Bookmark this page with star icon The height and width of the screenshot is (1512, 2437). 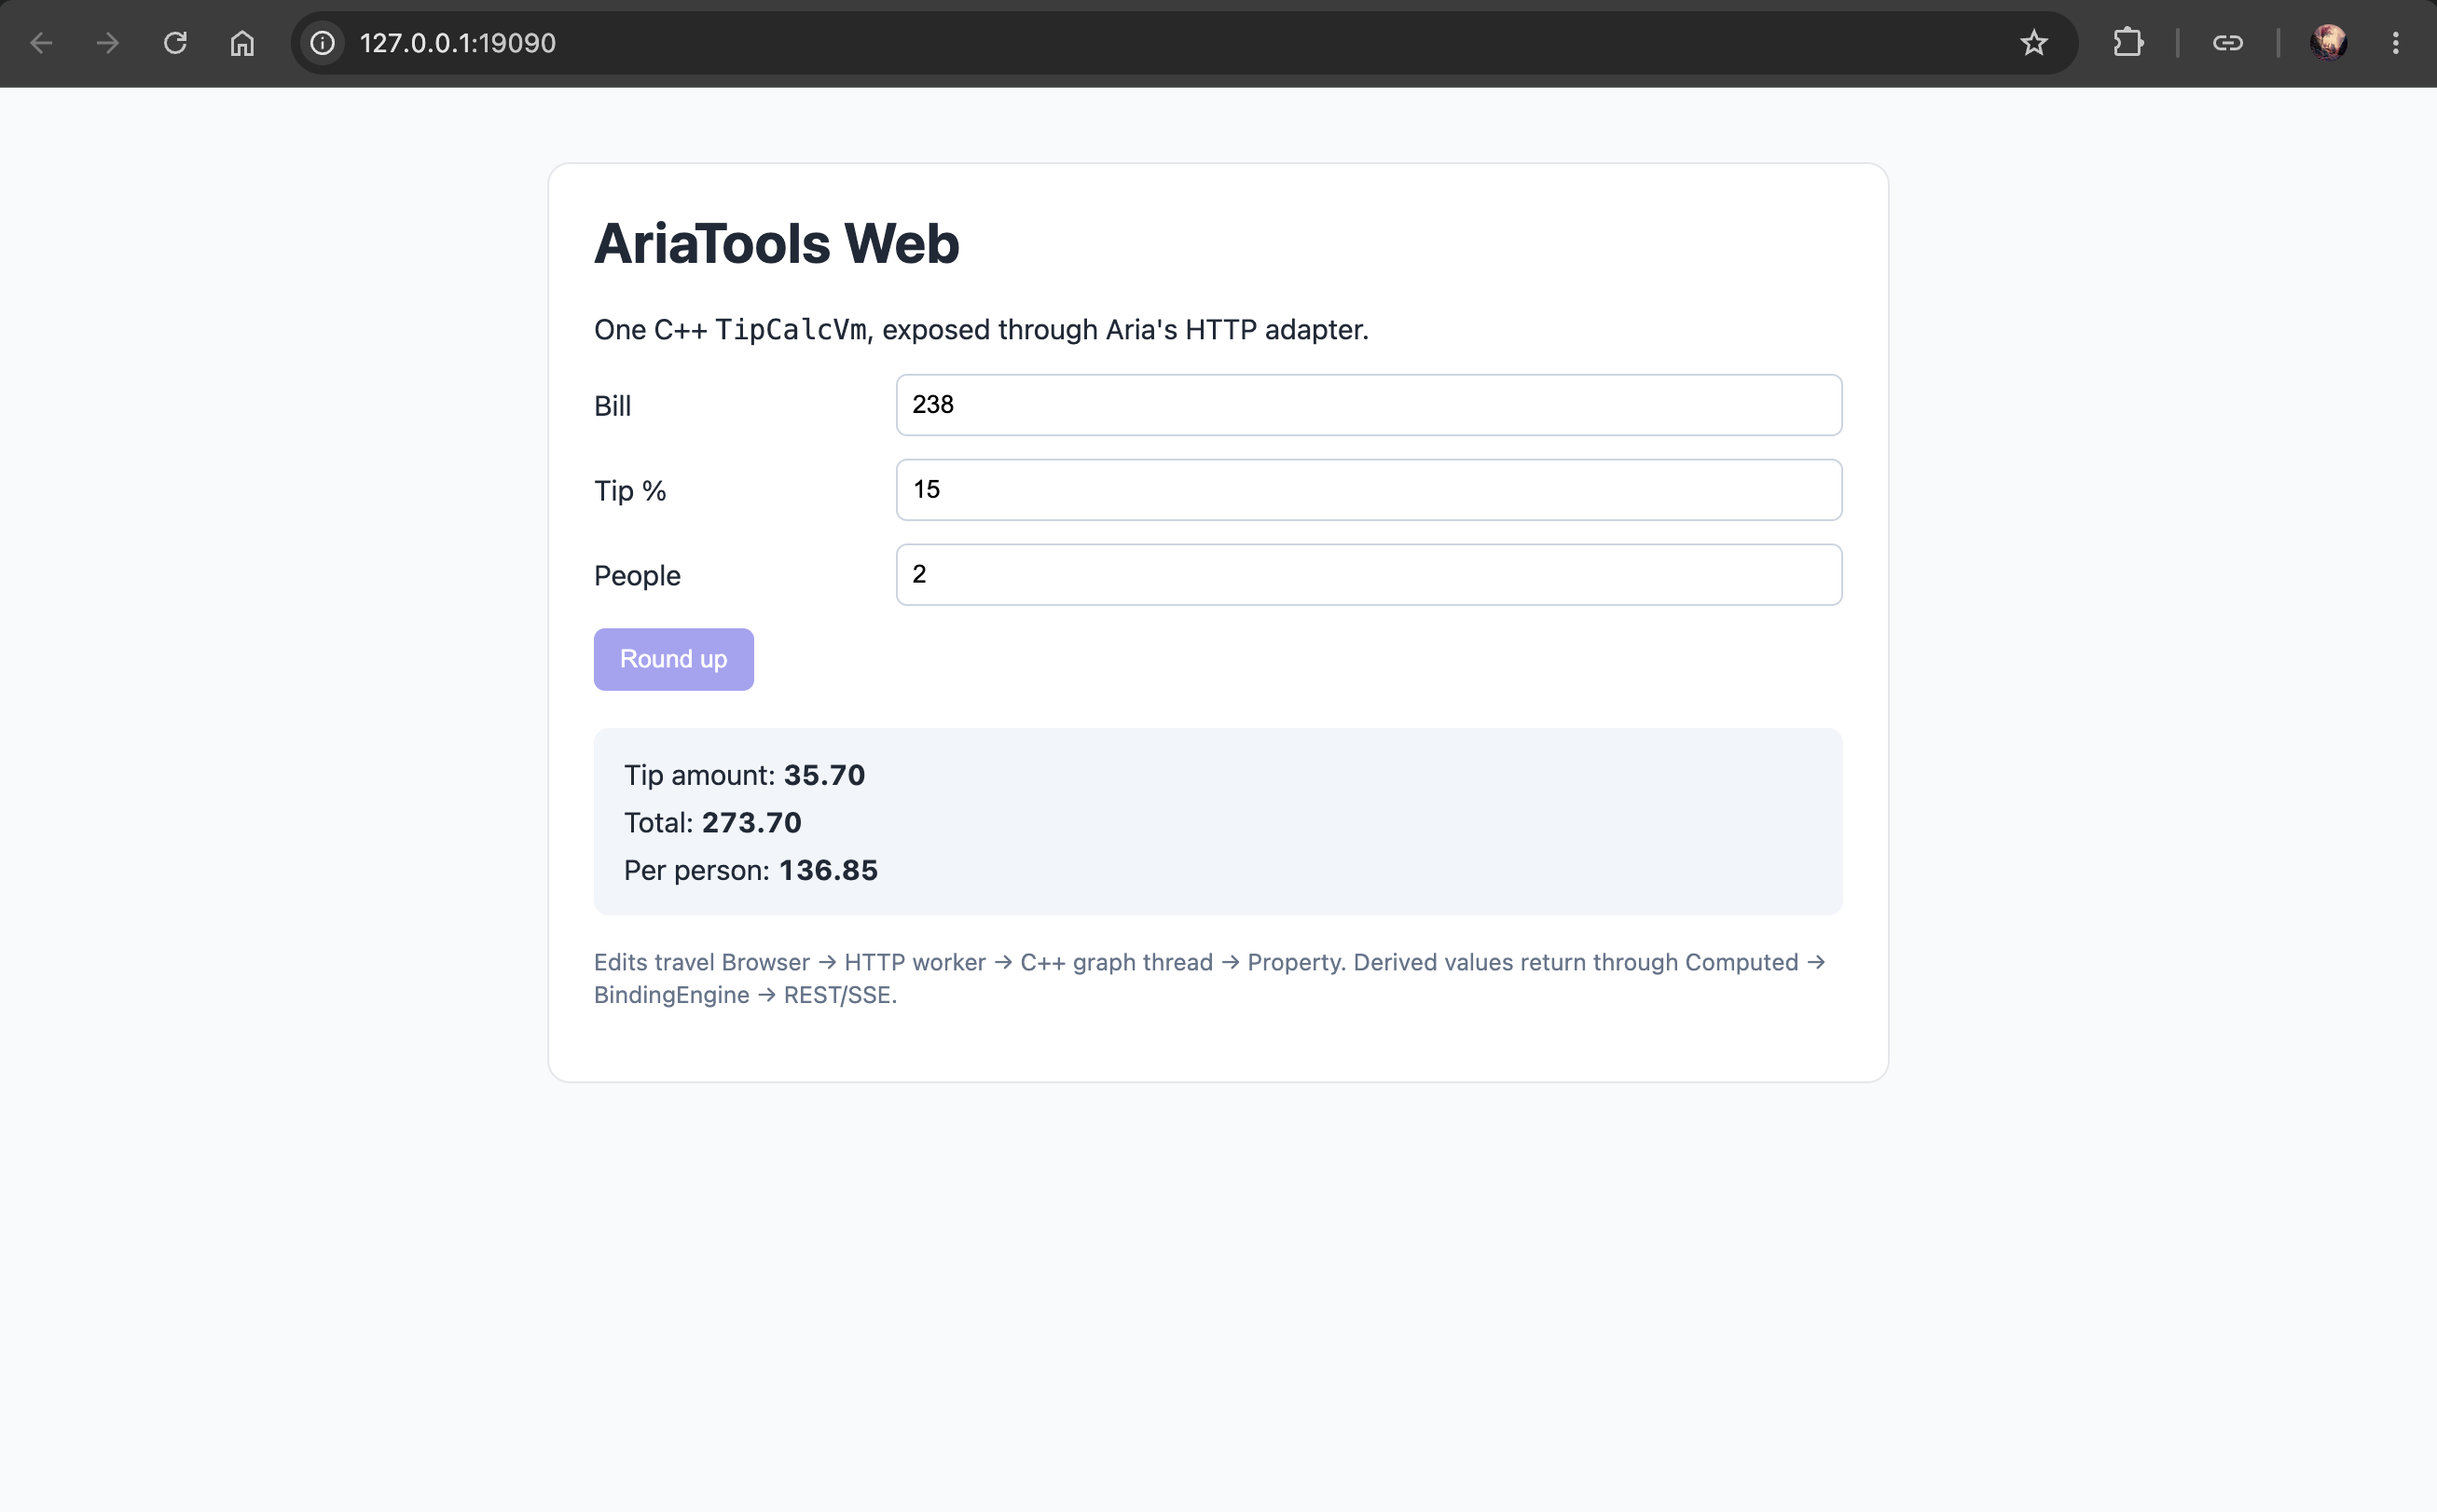click(2033, 43)
